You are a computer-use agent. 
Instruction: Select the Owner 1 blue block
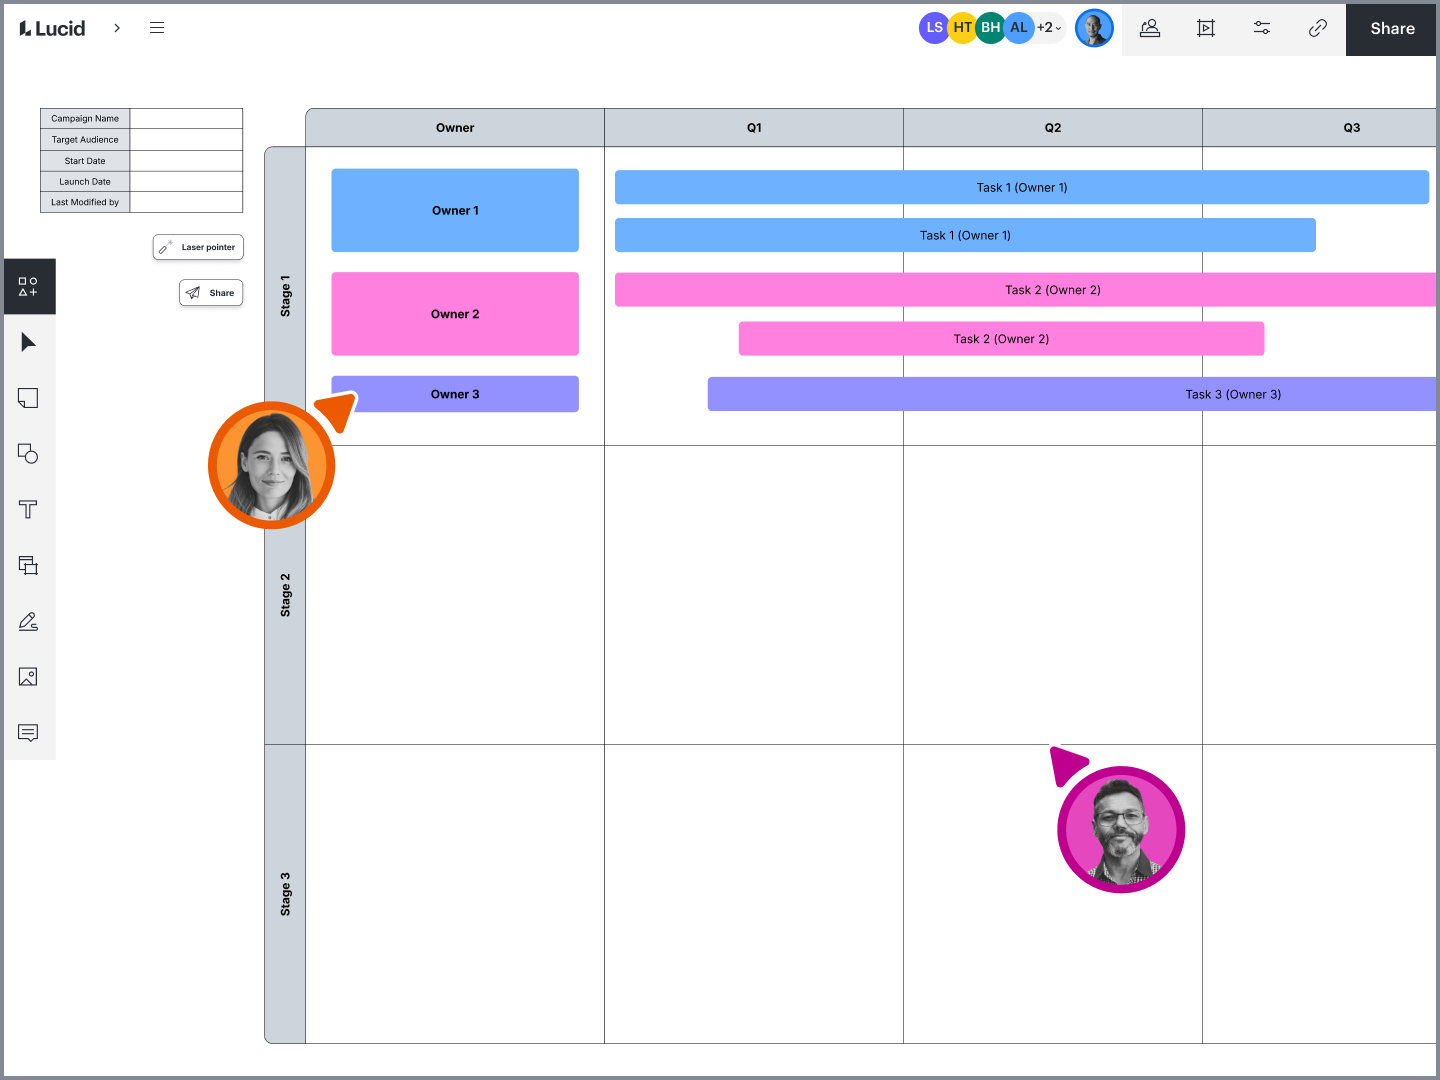[x=455, y=210]
